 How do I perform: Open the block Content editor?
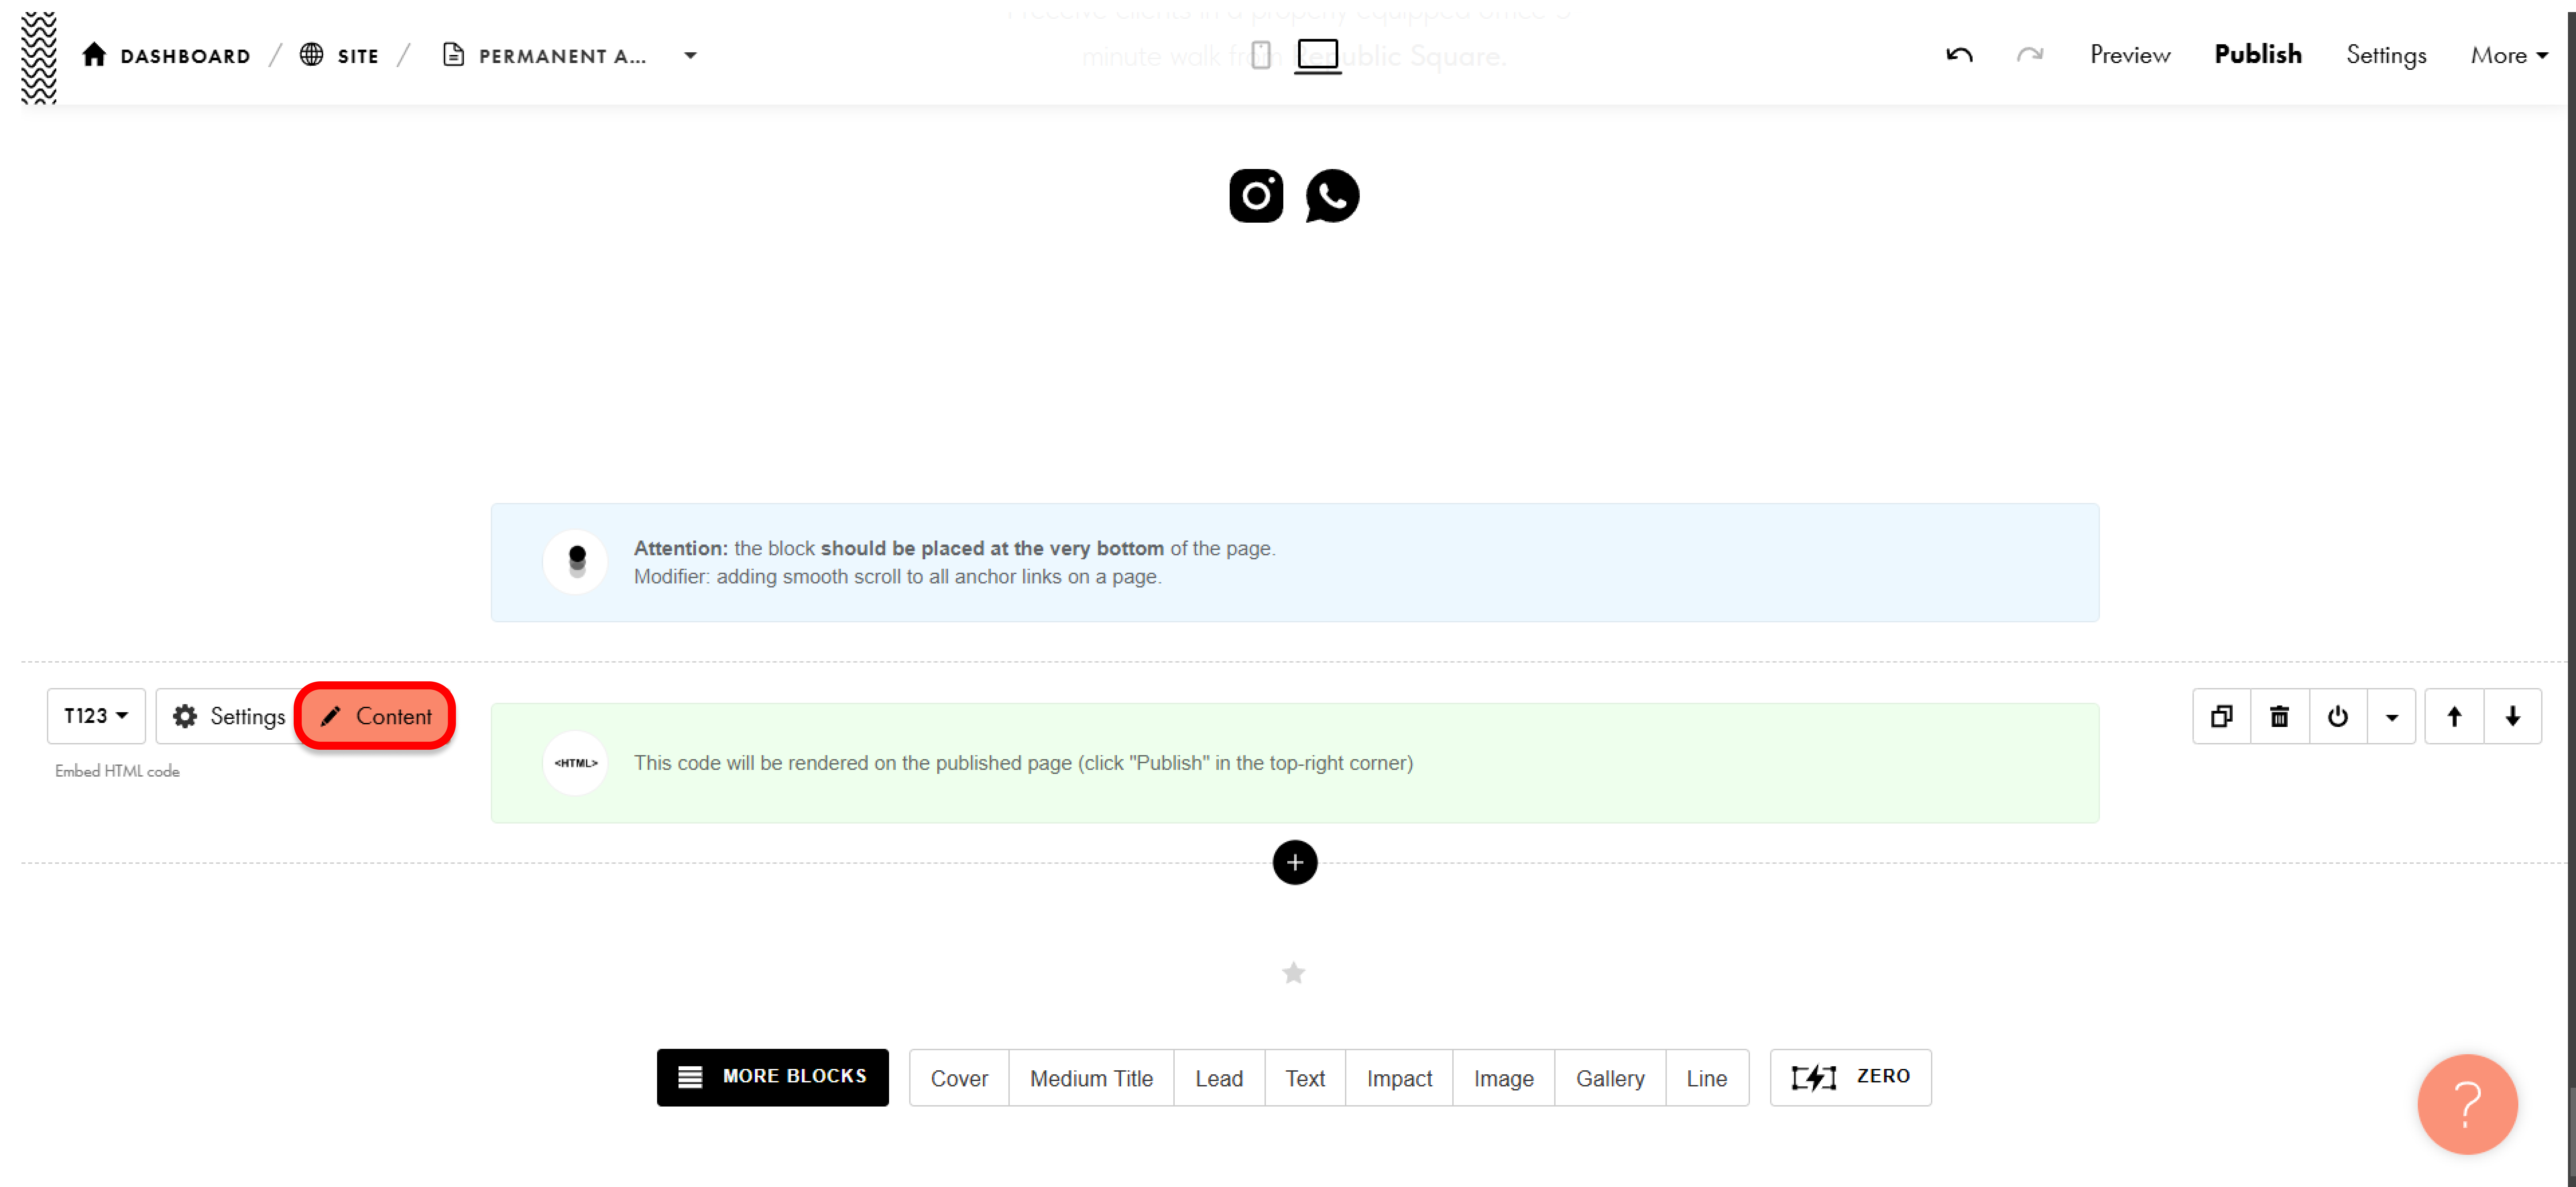click(375, 716)
